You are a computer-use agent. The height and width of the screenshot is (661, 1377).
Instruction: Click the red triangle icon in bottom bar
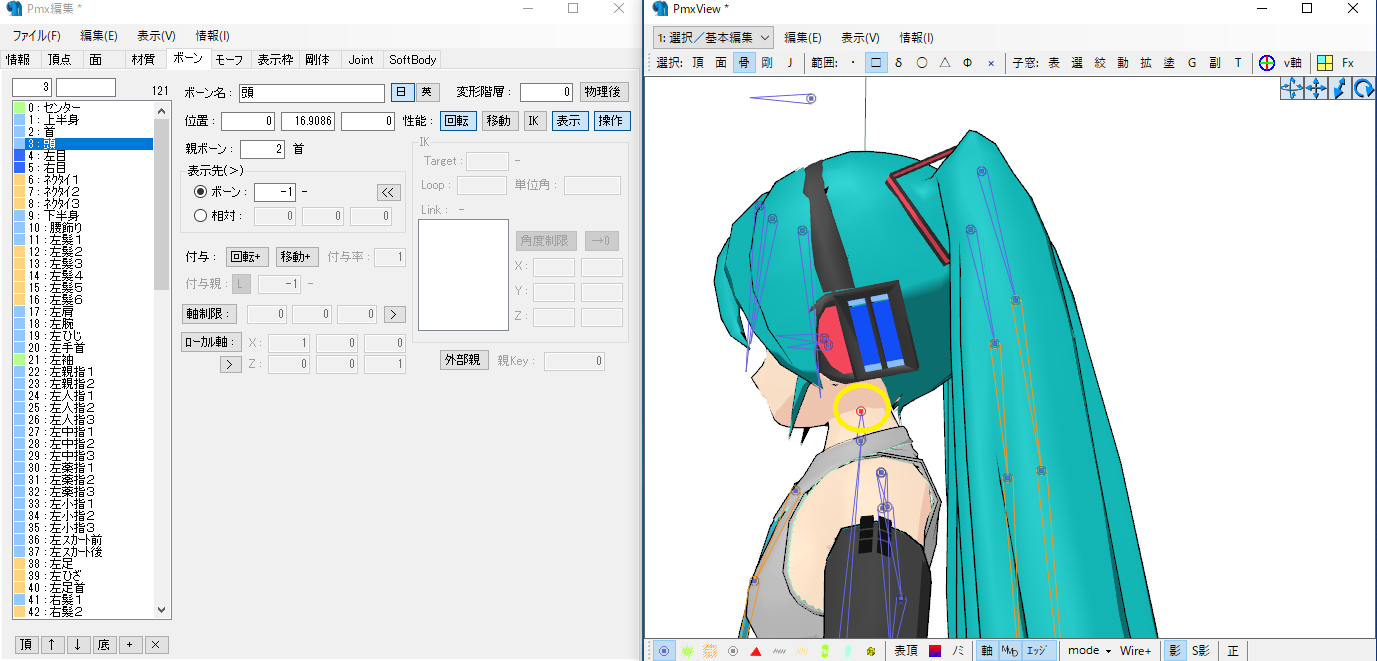[x=756, y=650]
